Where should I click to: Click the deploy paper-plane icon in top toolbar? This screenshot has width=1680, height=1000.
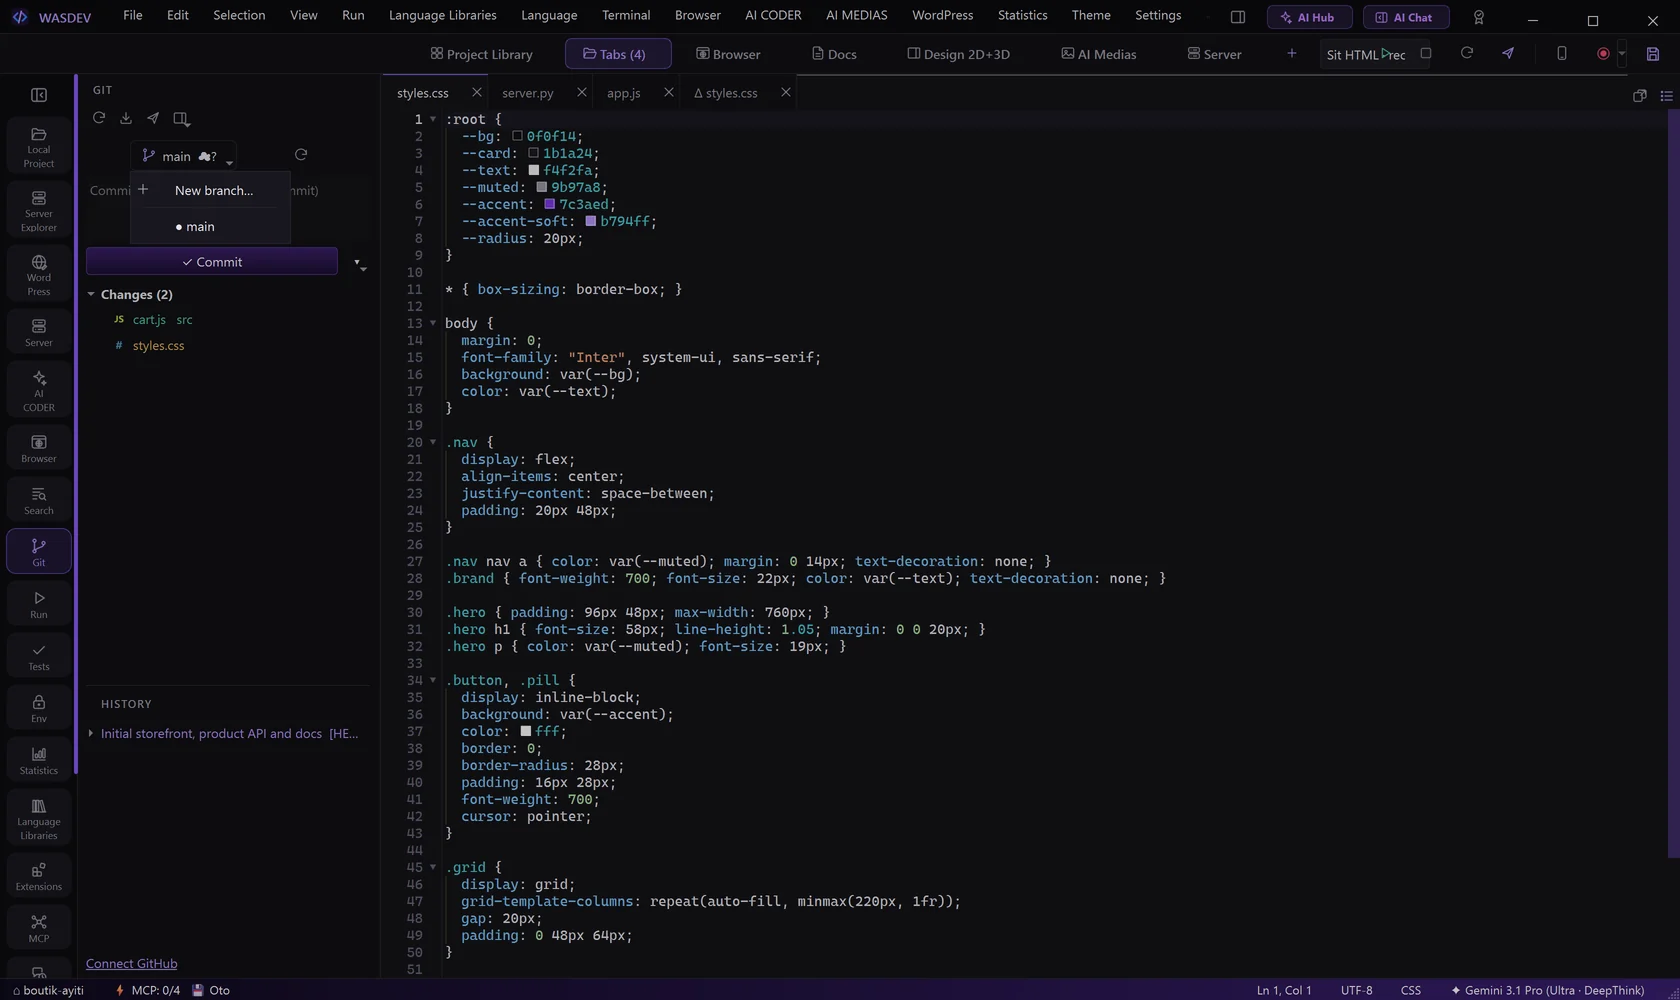point(1508,54)
